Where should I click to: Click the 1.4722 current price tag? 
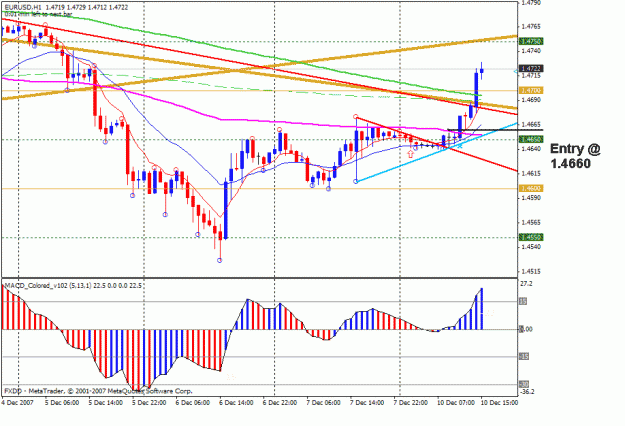tap(532, 69)
